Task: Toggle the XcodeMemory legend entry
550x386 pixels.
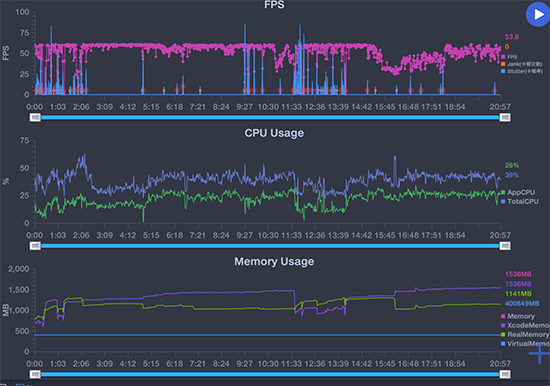Action: [525, 325]
